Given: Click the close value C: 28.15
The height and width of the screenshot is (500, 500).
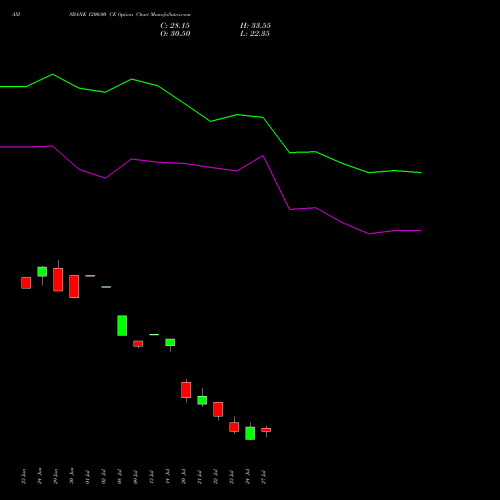Looking at the screenshot, I should click(x=175, y=26).
